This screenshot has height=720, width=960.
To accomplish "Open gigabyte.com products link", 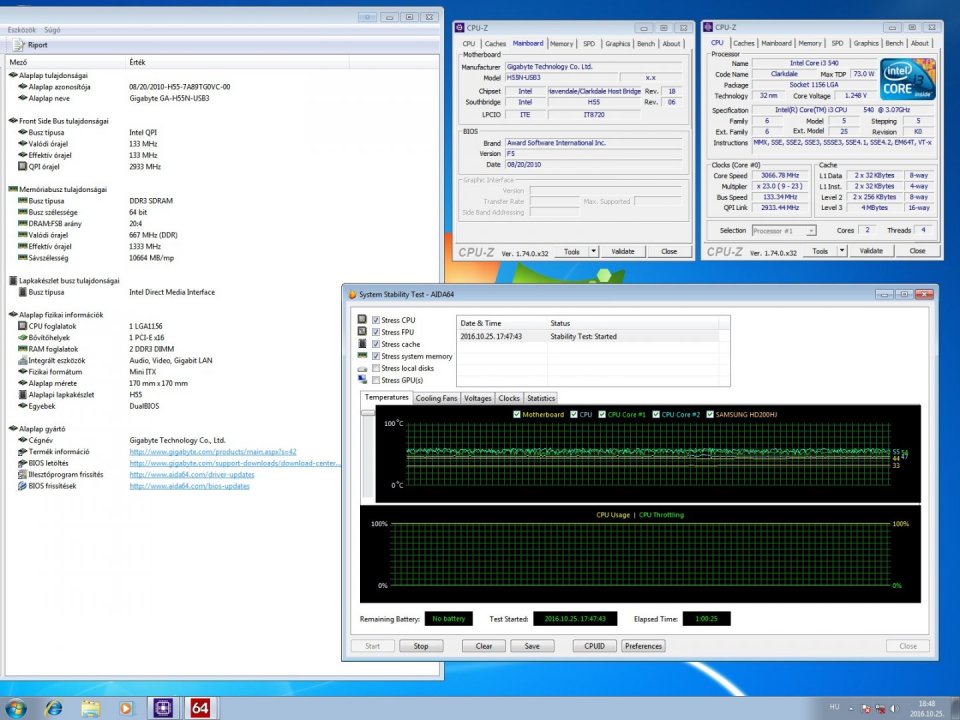I will (x=212, y=452).
